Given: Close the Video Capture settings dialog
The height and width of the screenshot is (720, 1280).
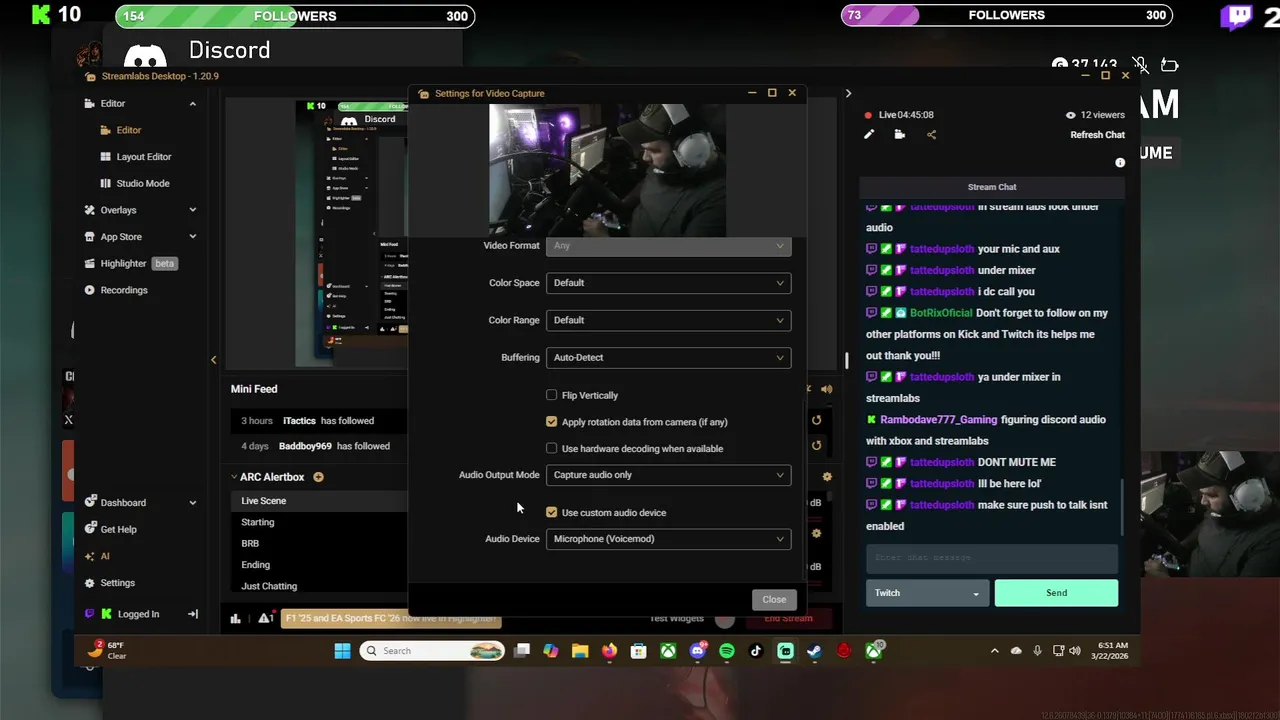Looking at the screenshot, I should pos(774,599).
